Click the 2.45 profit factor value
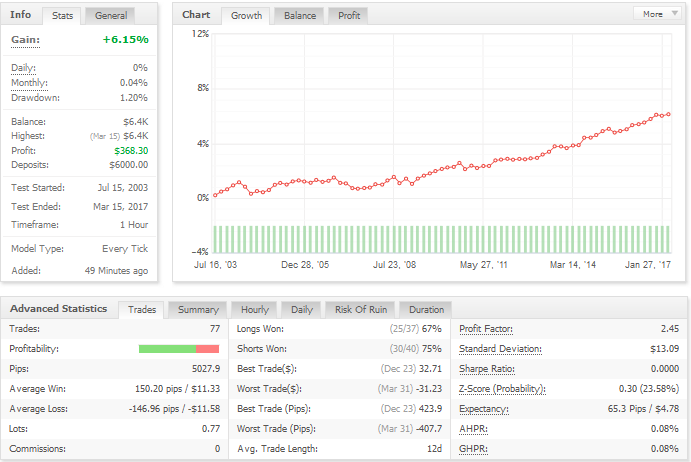Screen dimensions: 691x462 [670, 329]
